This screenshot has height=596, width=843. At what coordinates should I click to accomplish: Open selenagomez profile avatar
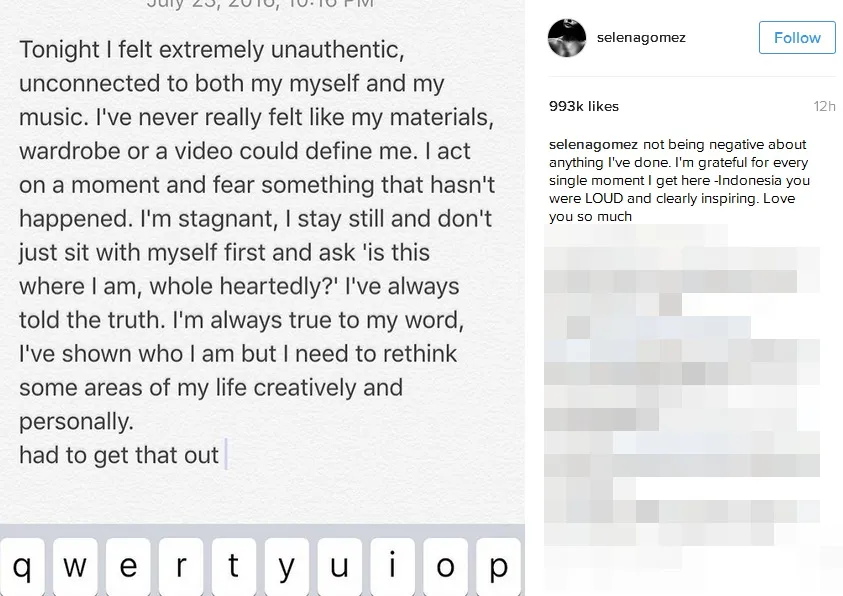(x=566, y=37)
